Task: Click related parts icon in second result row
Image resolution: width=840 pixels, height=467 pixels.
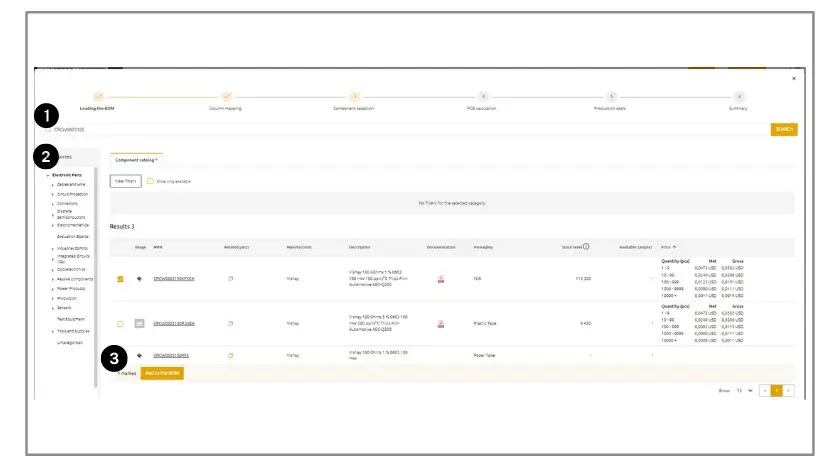Action: (231, 323)
